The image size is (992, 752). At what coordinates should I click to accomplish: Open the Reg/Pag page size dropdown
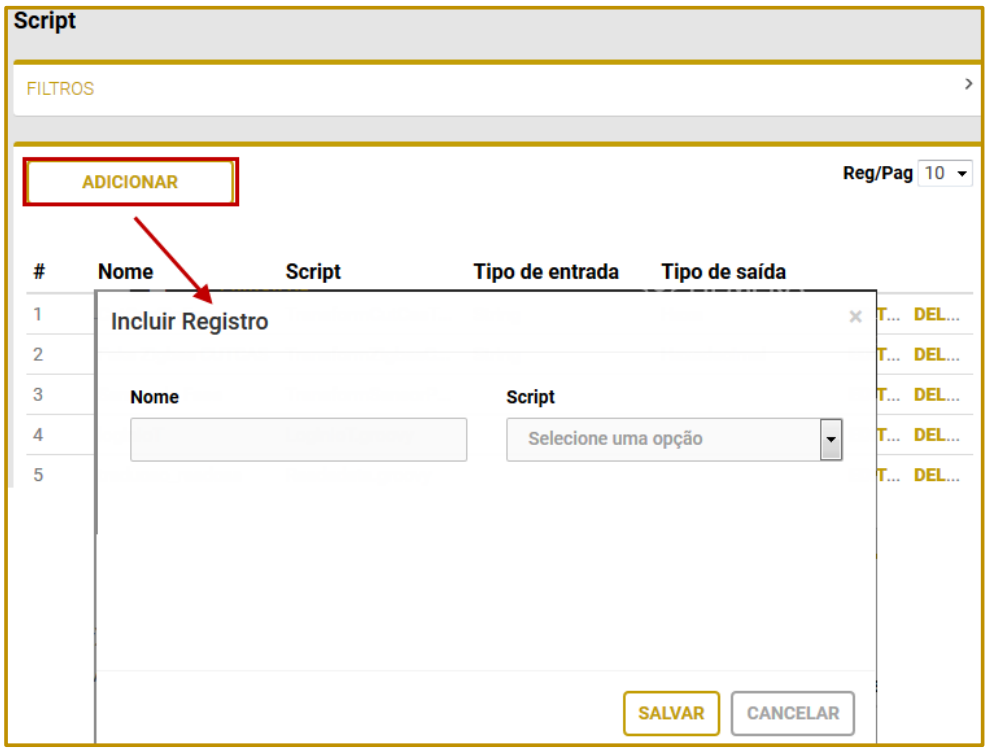point(945,173)
